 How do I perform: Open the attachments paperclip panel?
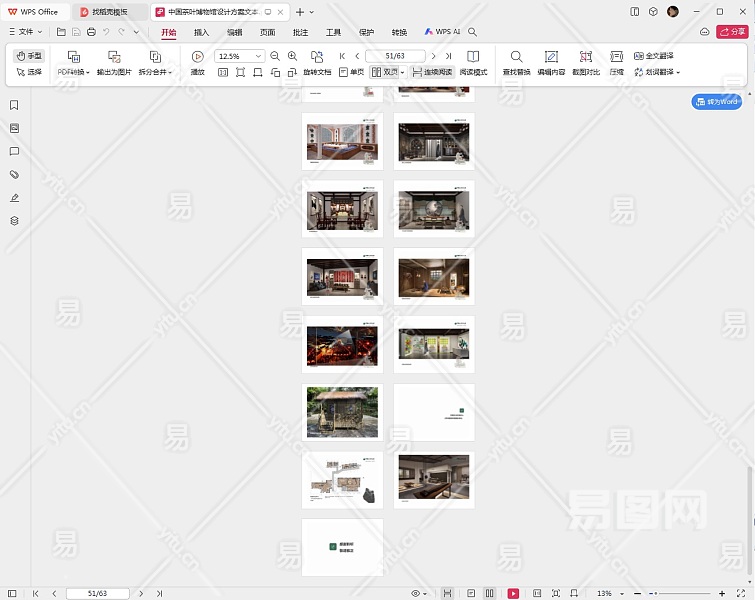click(14, 175)
